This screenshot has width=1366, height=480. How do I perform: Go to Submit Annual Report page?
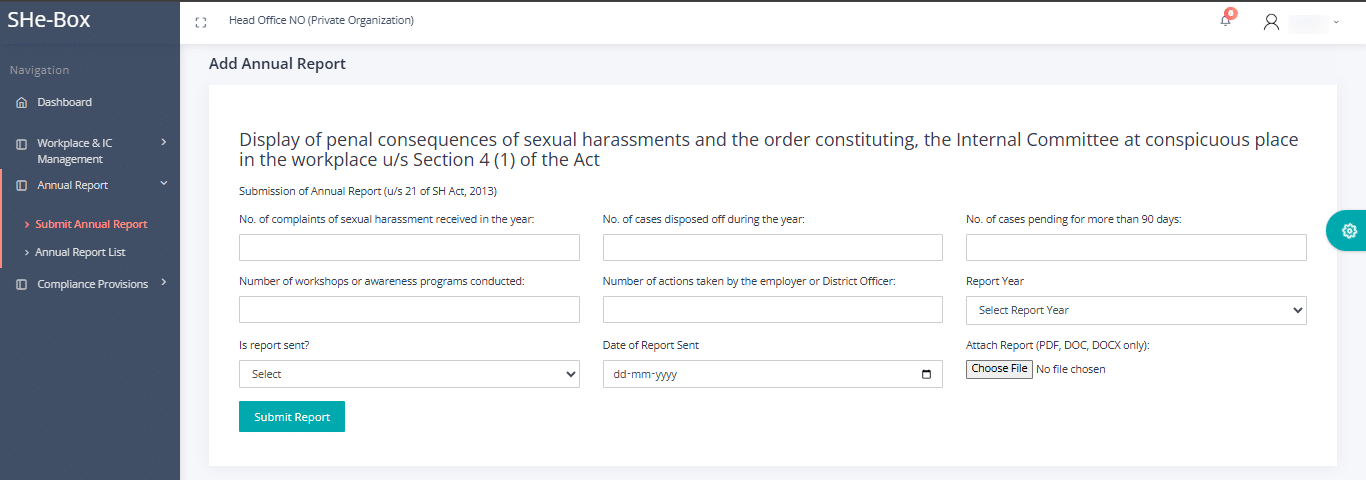pyautogui.click(x=91, y=224)
